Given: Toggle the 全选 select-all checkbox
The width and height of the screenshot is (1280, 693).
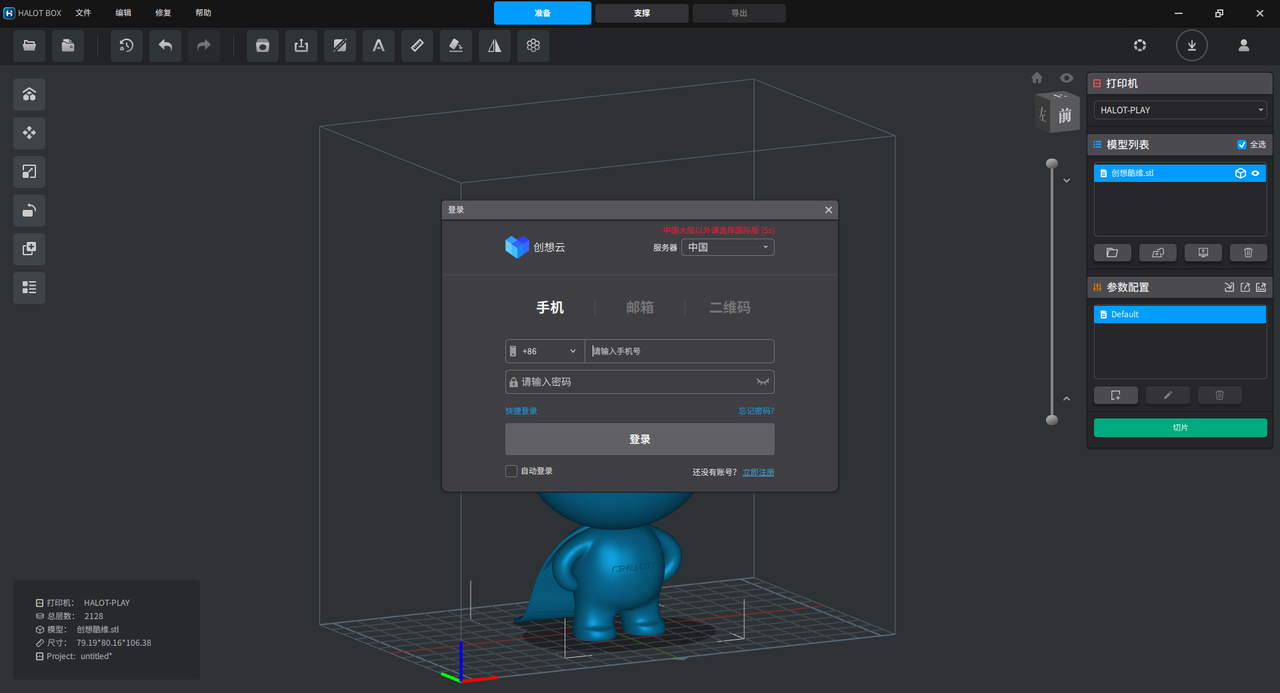Looking at the screenshot, I should click(1243, 145).
